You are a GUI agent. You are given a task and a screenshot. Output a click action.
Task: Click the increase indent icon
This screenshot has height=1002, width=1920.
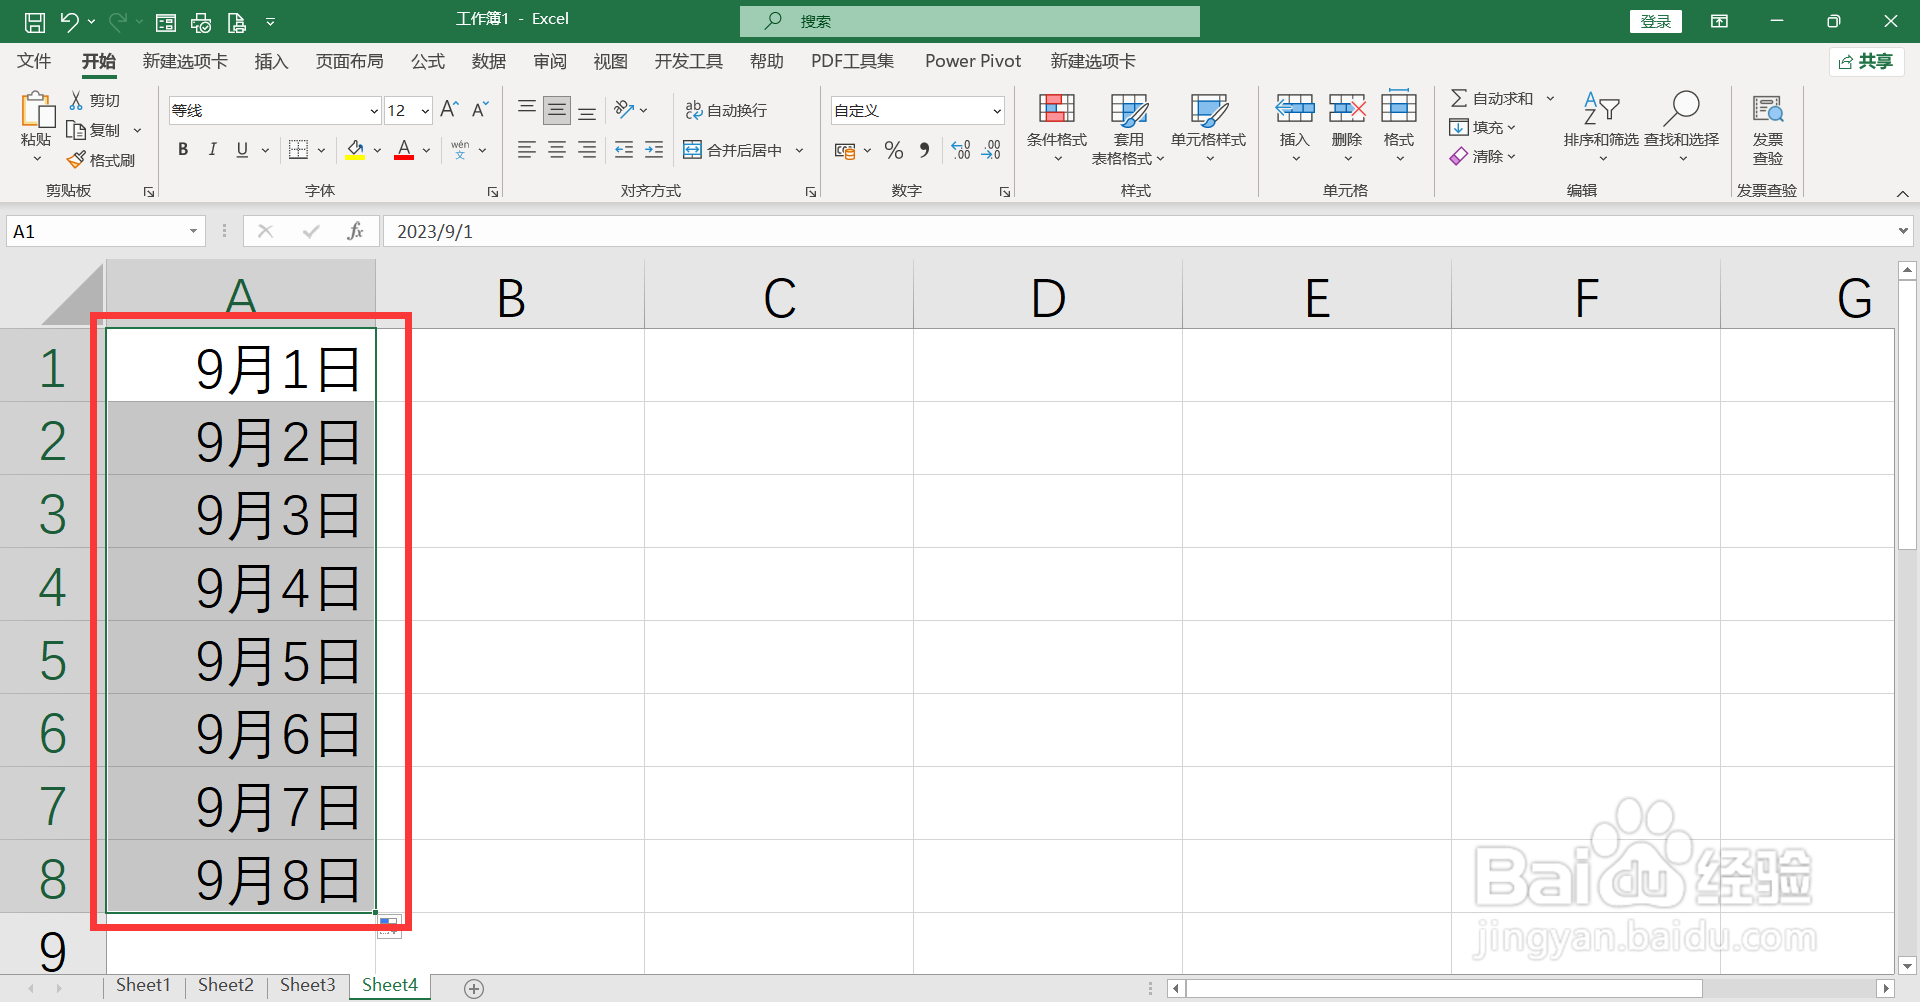pos(654,150)
